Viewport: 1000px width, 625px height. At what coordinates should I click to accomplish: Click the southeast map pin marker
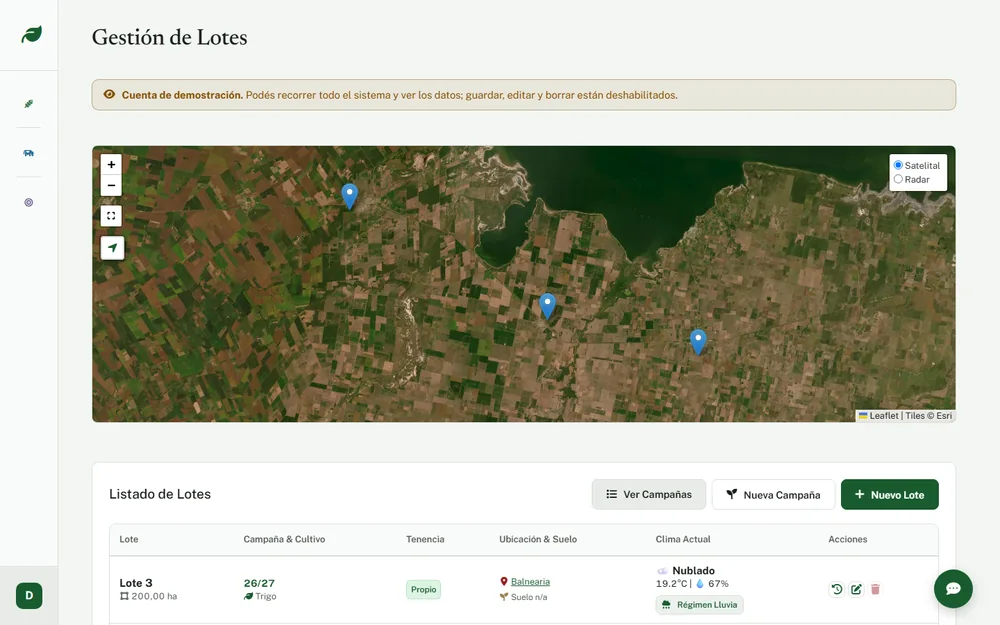[x=698, y=342]
